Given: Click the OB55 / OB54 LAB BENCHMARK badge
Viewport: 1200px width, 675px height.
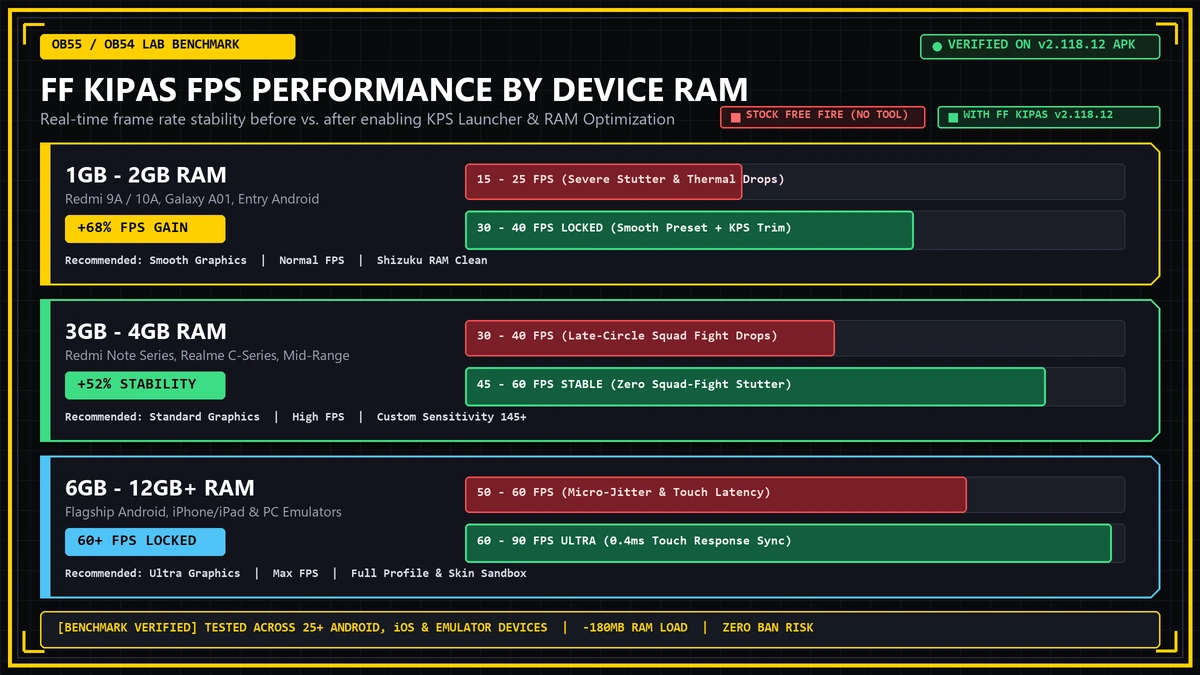Looking at the screenshot, I should click(168, 46).
